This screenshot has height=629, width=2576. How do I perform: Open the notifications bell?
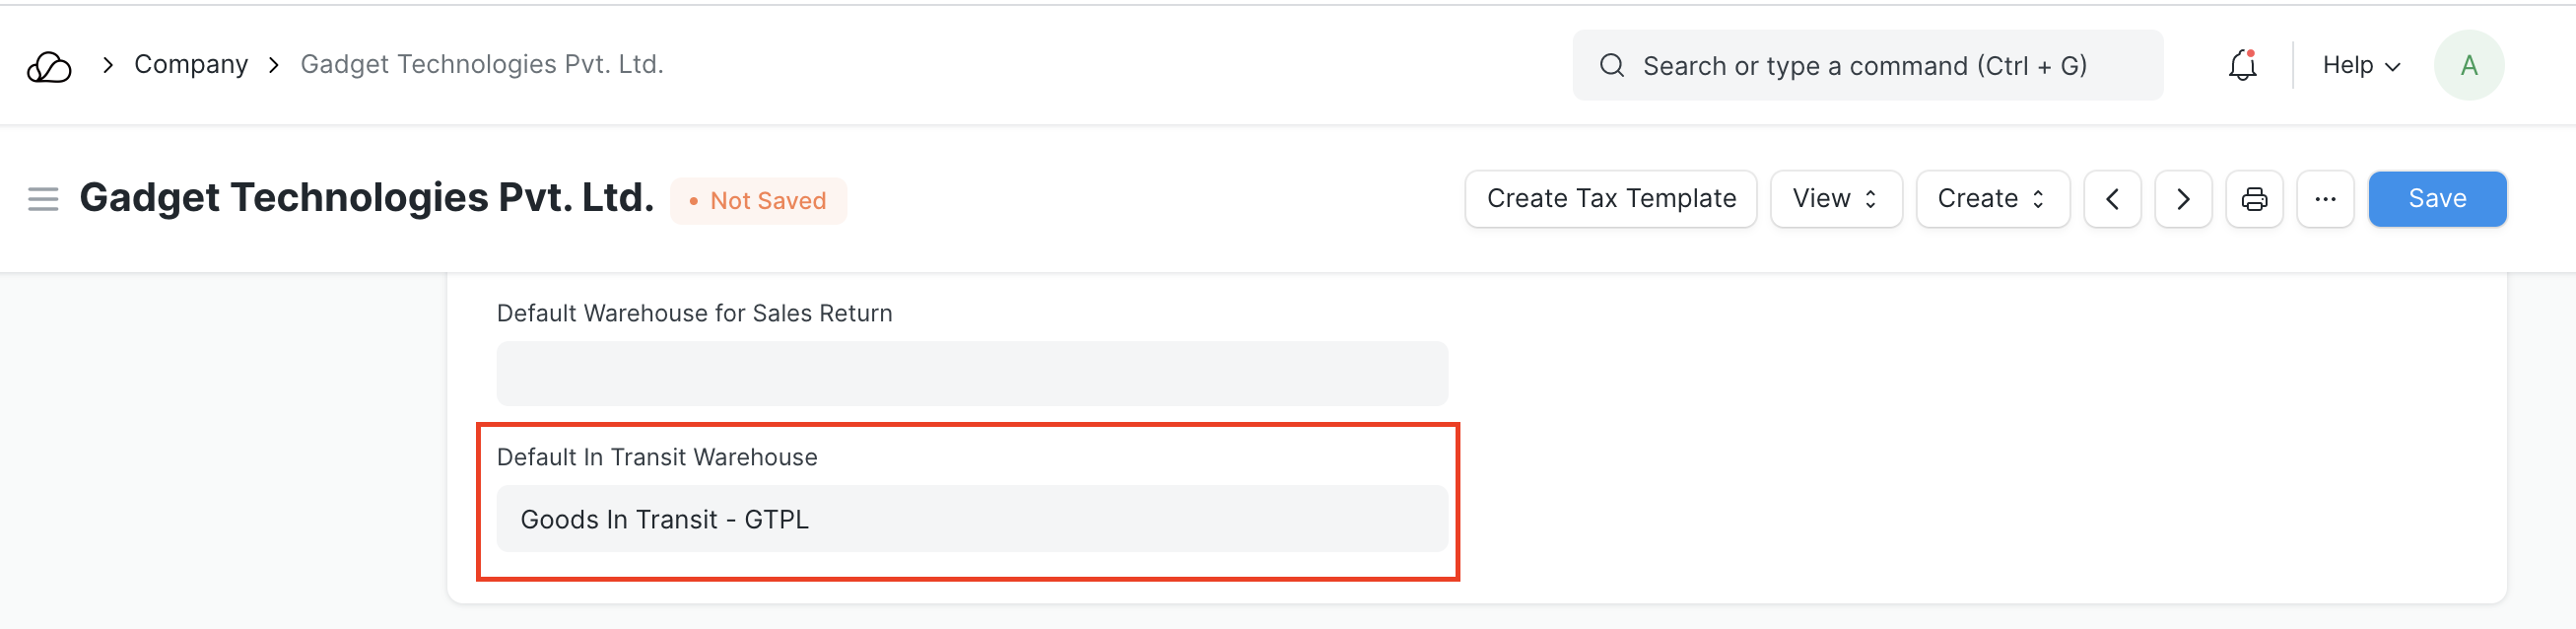2242,66
